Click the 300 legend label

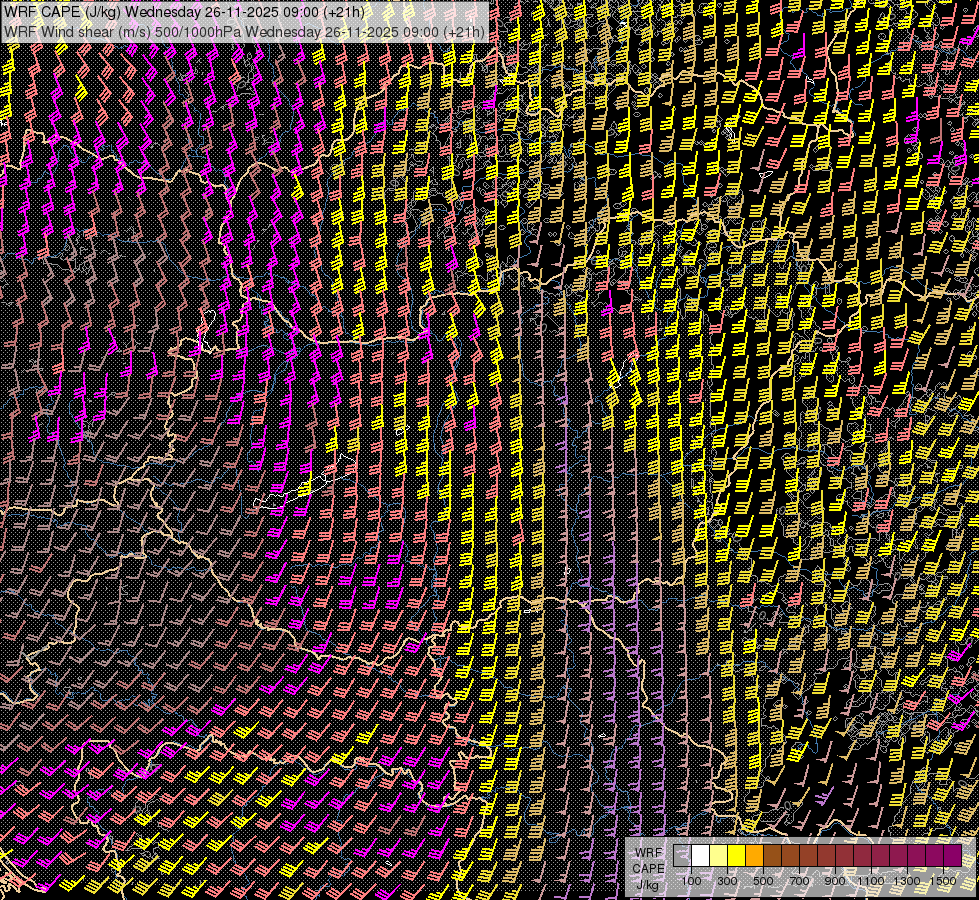pos(727,881)
